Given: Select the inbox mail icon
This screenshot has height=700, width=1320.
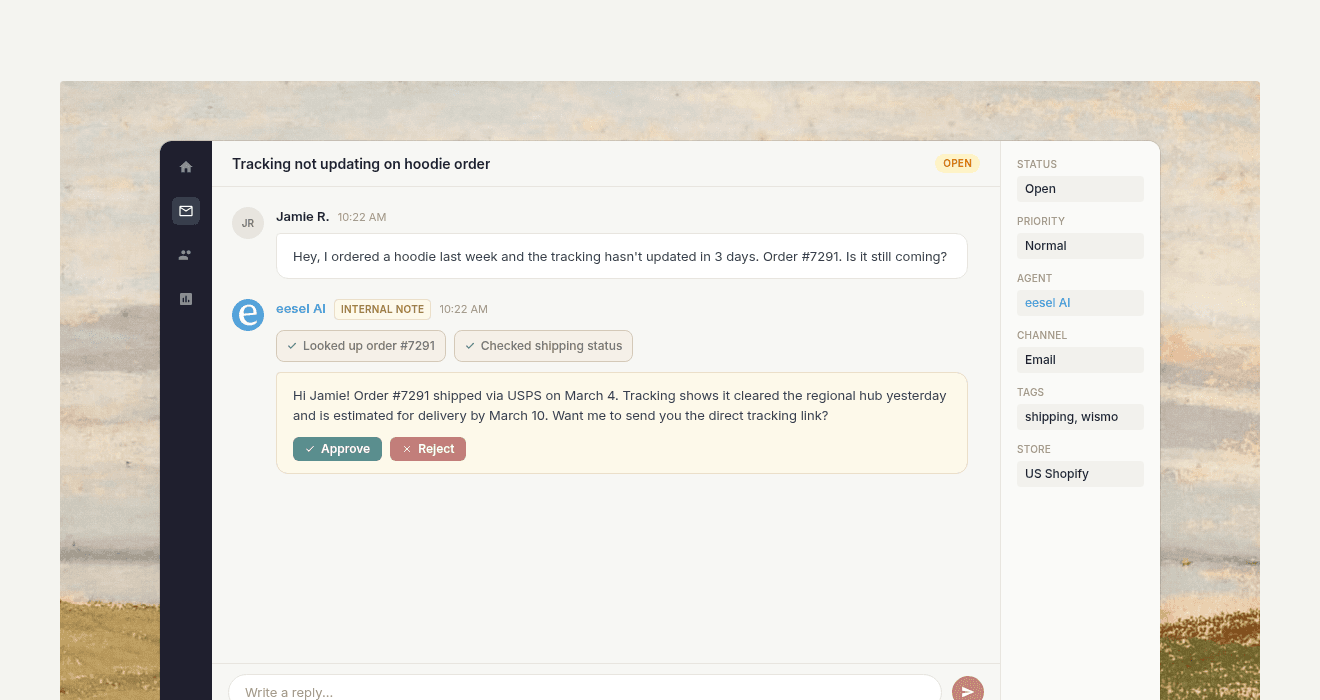Looking at the screenshot, I should [x=186, y=211].
